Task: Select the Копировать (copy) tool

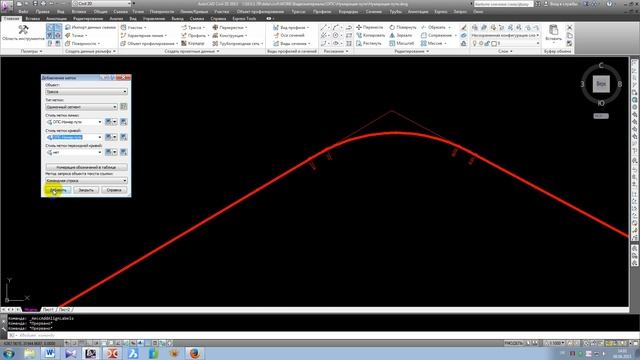Action: 370,36
